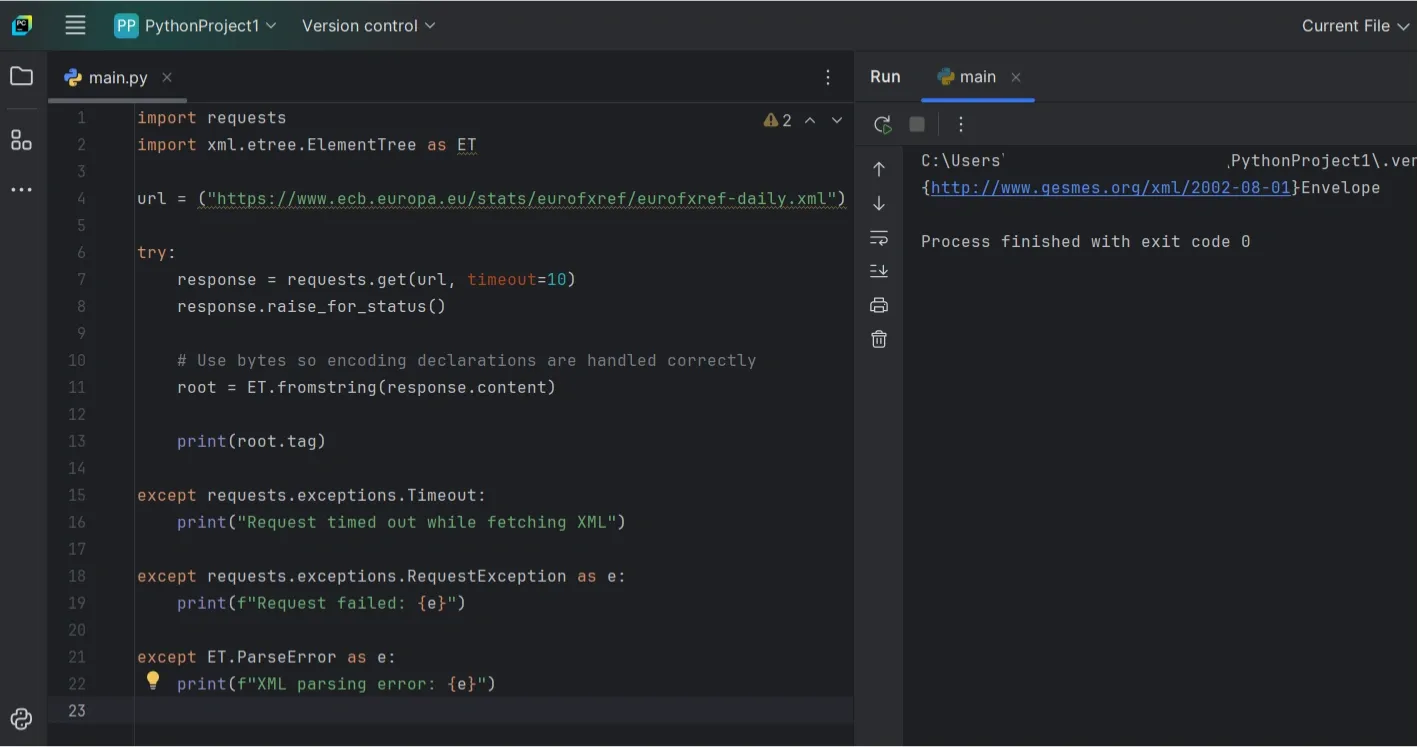Screen dimensions: 1418x747
Task: Show more tool windows via ellipsis icon
Action: (x=21, y=189)
